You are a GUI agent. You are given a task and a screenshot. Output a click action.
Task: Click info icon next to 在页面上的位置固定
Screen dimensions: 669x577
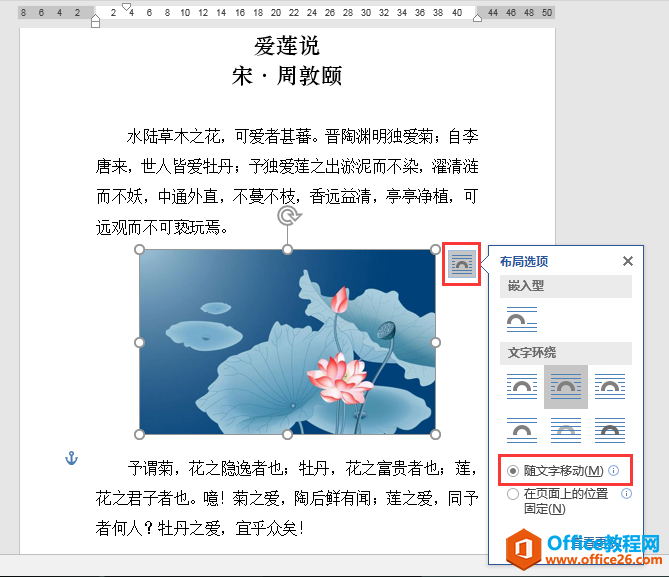point(626,494)
